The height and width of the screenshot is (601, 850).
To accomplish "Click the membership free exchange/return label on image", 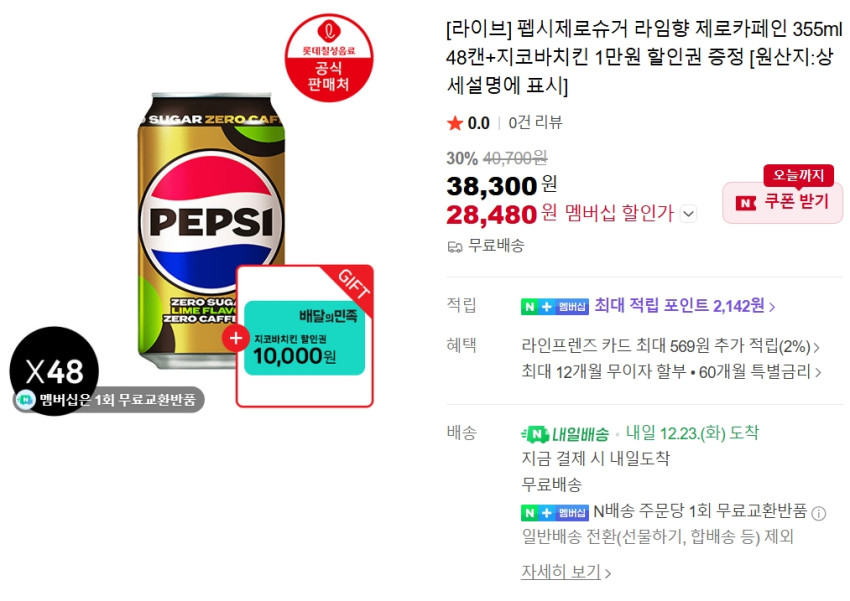I will click(109, 400).
